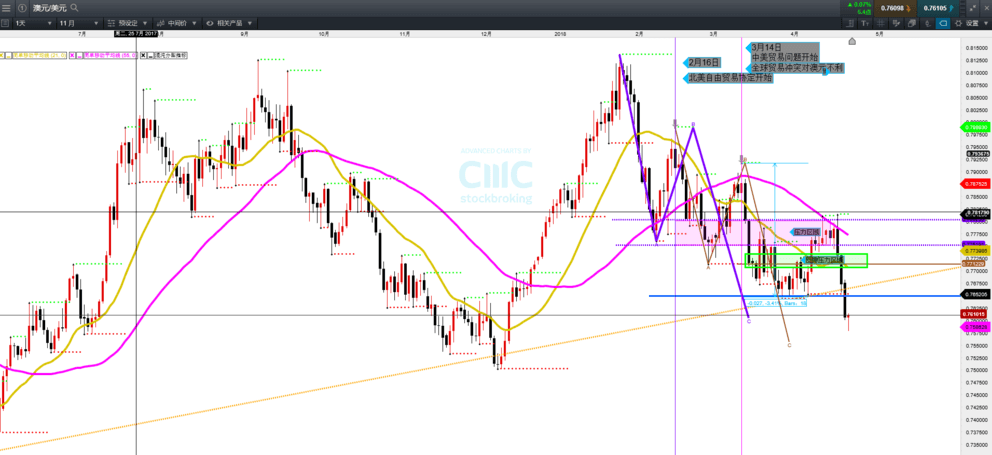Screen dimensions: 992x455
Task: Minimize the yellow moving average (21) legend
Action: click(9, 56)
